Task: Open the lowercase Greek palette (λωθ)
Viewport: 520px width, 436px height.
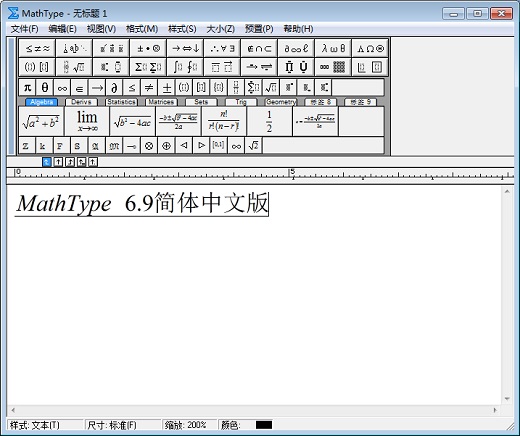Action: tap(333, 49)
